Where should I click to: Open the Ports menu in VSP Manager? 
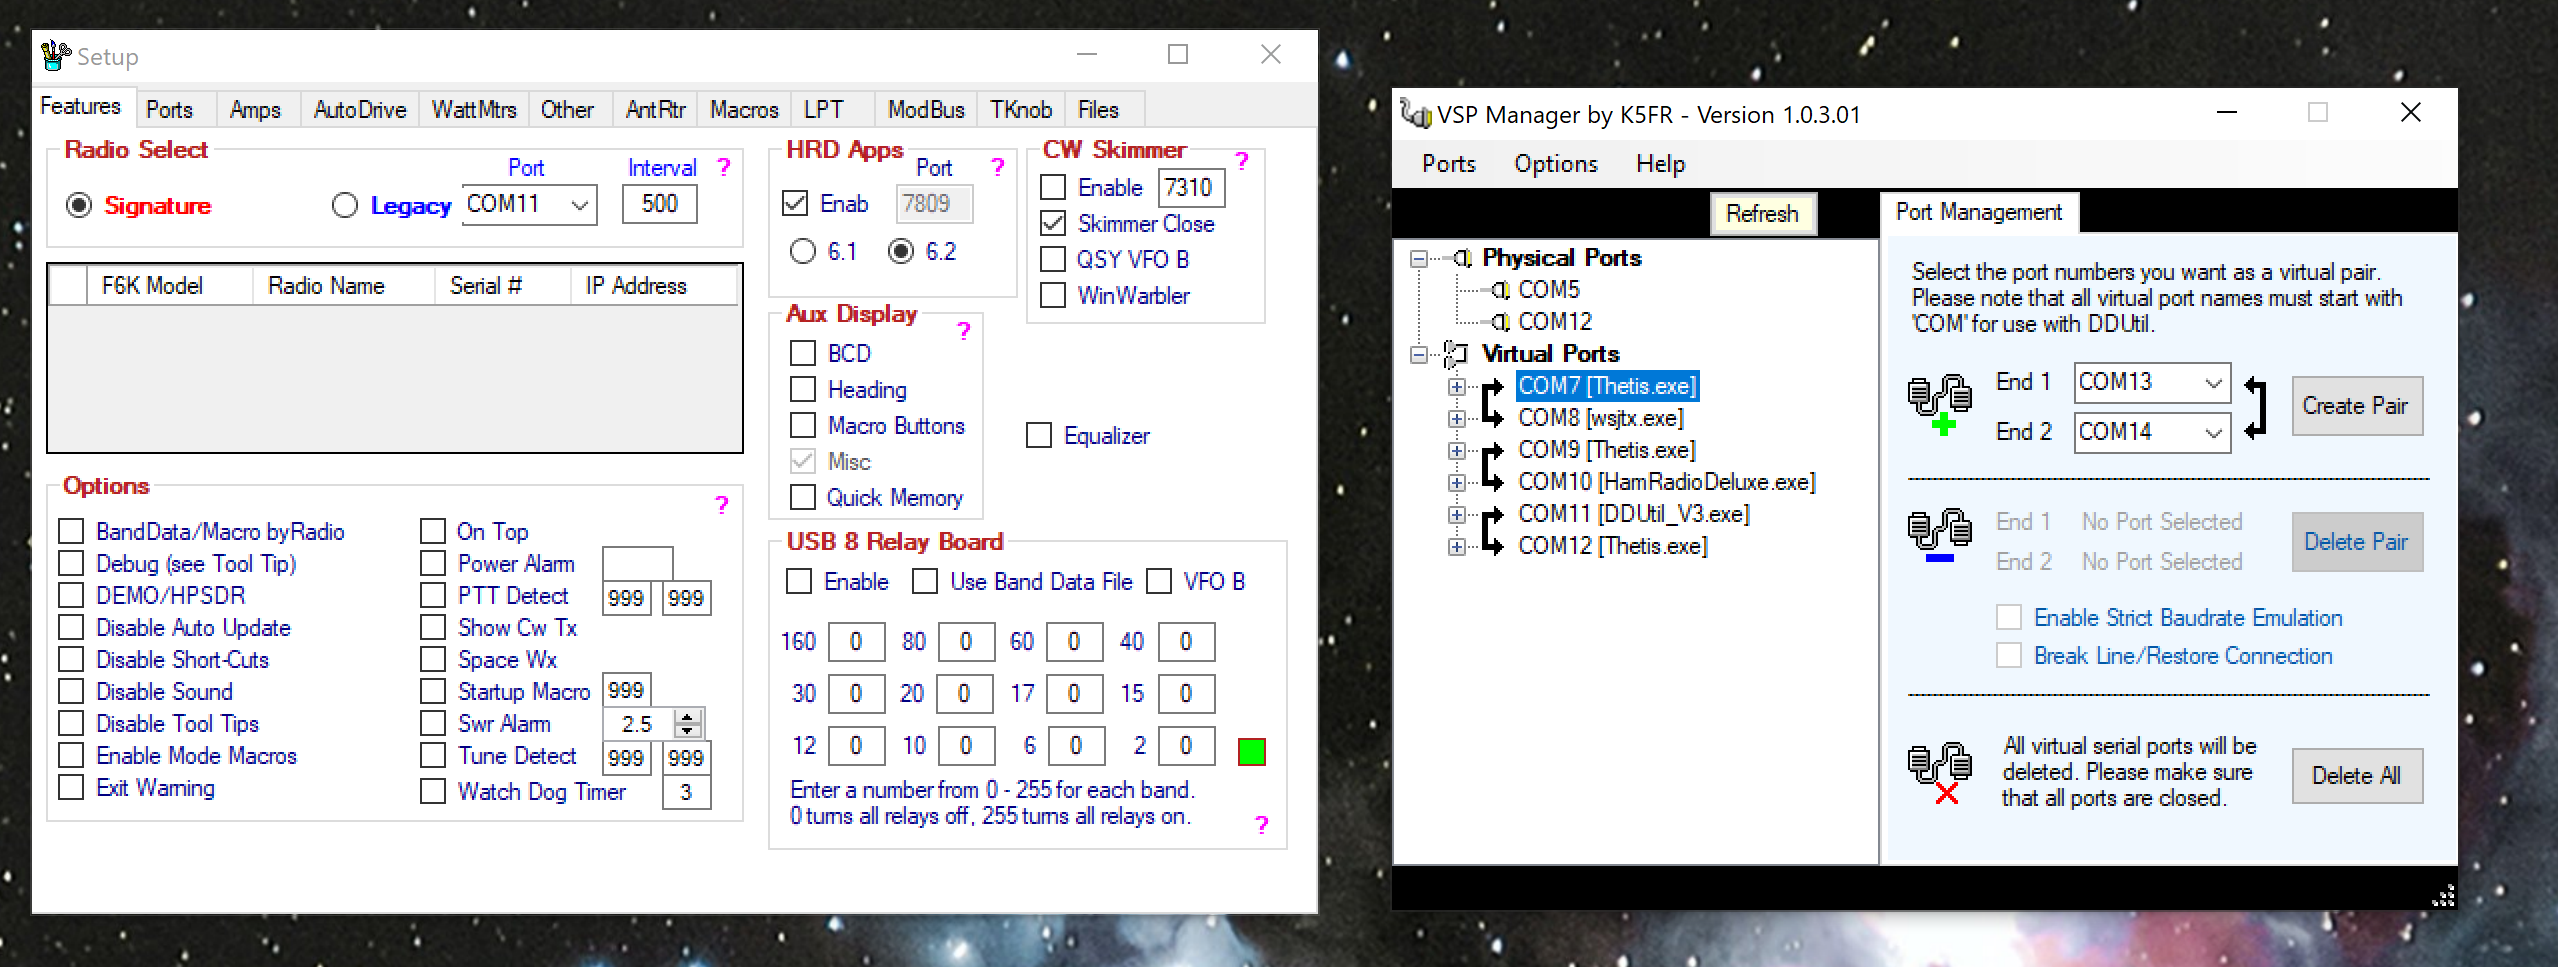[x=1449, y=164]
